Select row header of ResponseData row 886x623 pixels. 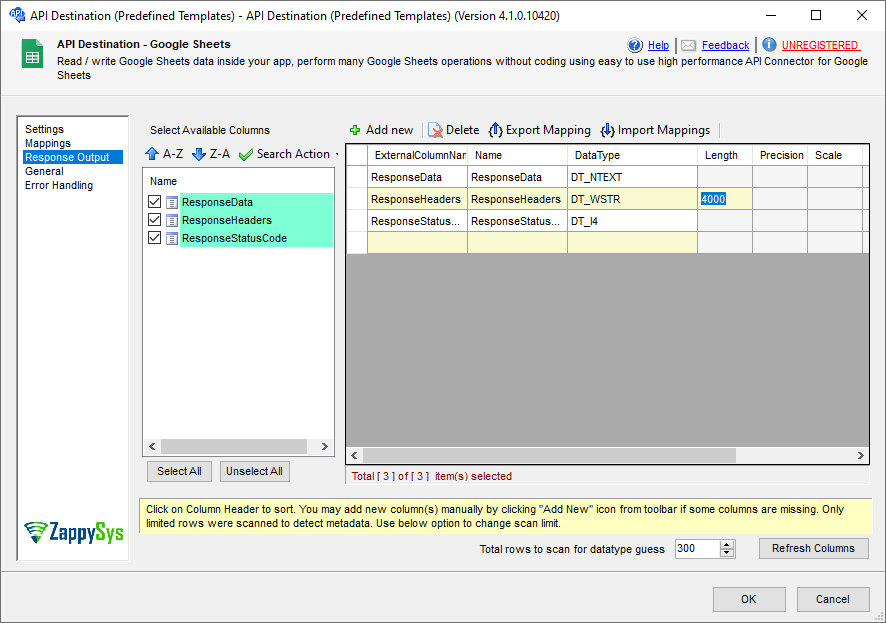click(357, 177)
